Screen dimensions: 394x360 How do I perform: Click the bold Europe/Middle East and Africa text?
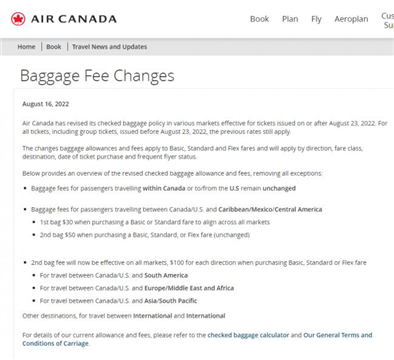[189, 288]
